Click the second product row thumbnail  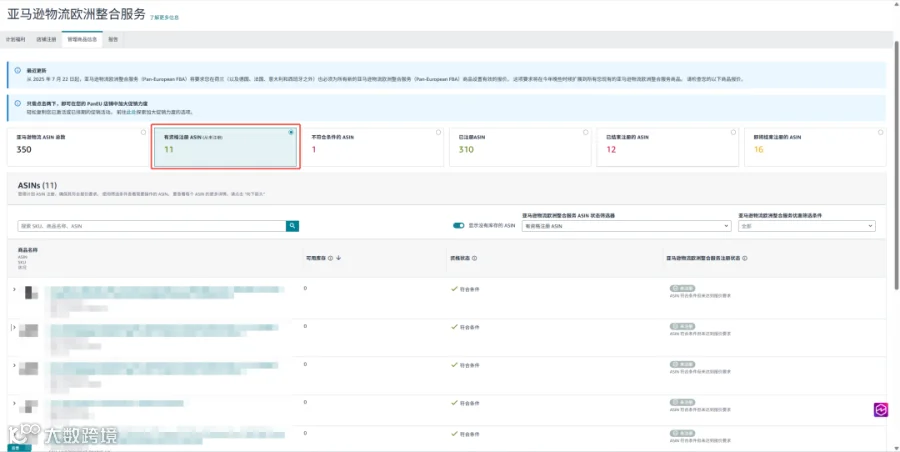click(x=28, y=331)
